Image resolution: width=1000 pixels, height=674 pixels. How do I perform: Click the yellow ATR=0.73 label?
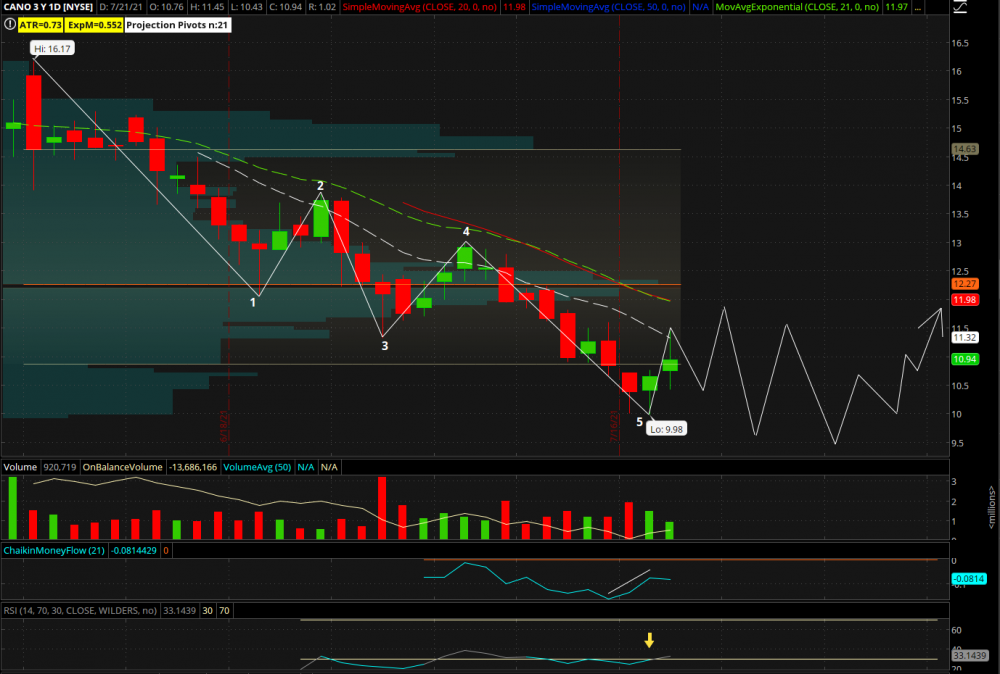pyautogui.click(x=42, y=24)
